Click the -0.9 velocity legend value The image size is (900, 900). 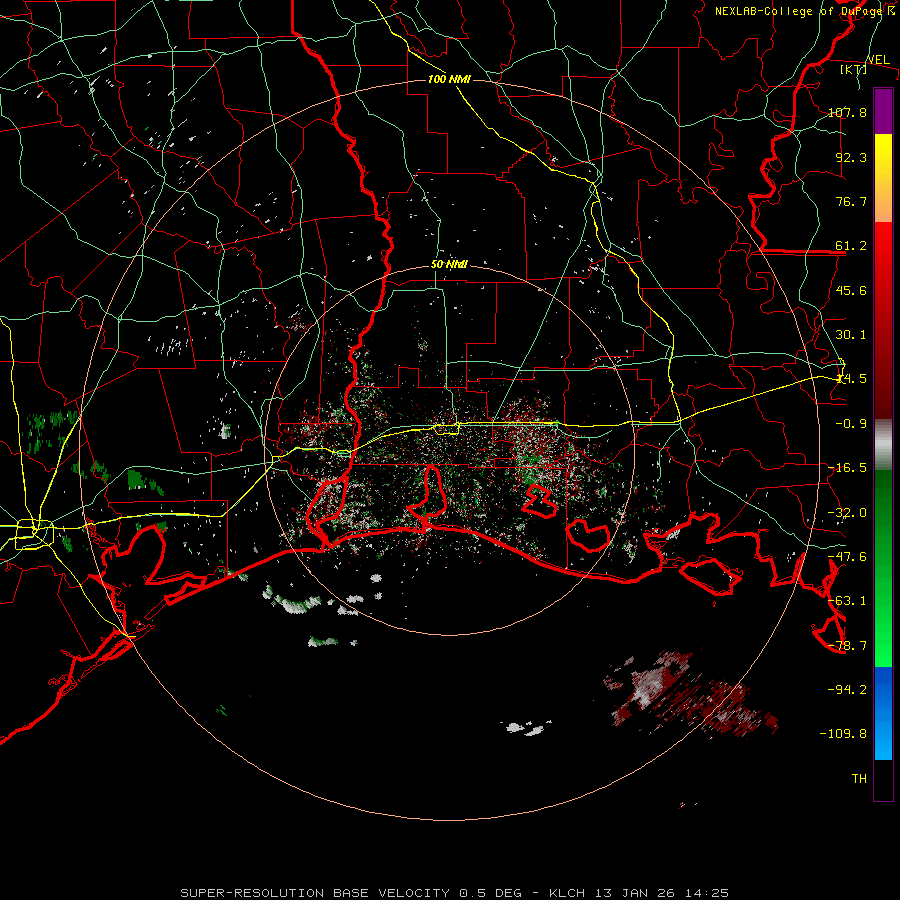[851, 424]
